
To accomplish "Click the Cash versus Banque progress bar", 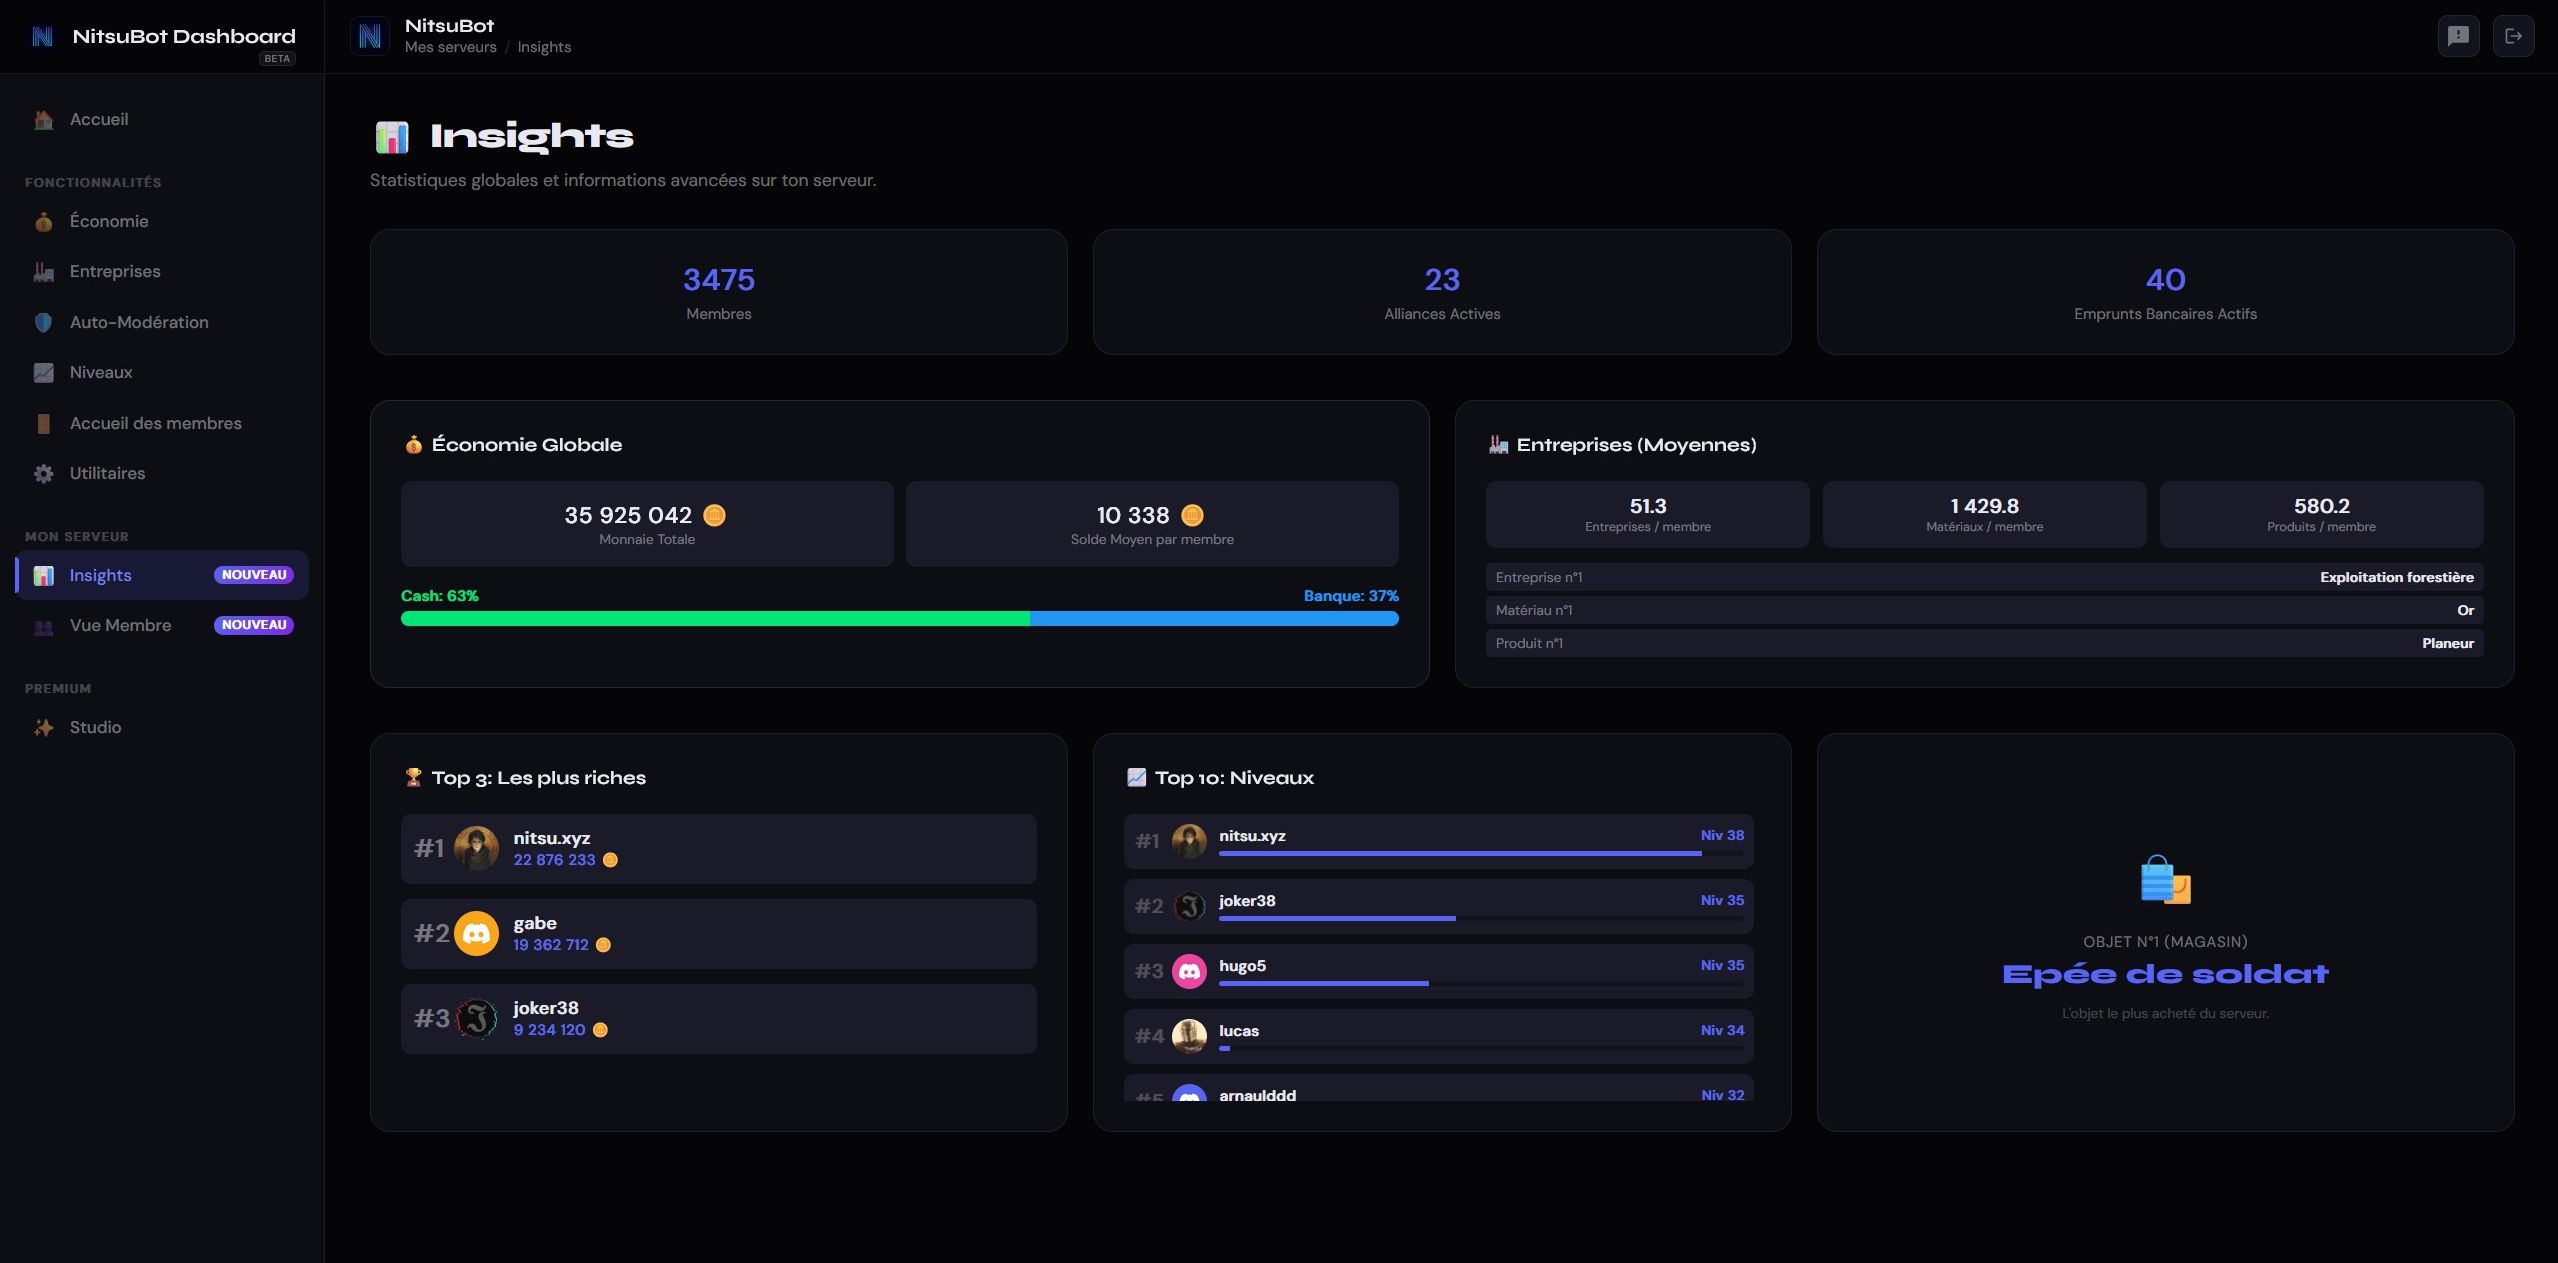I will tap(899, 618).
